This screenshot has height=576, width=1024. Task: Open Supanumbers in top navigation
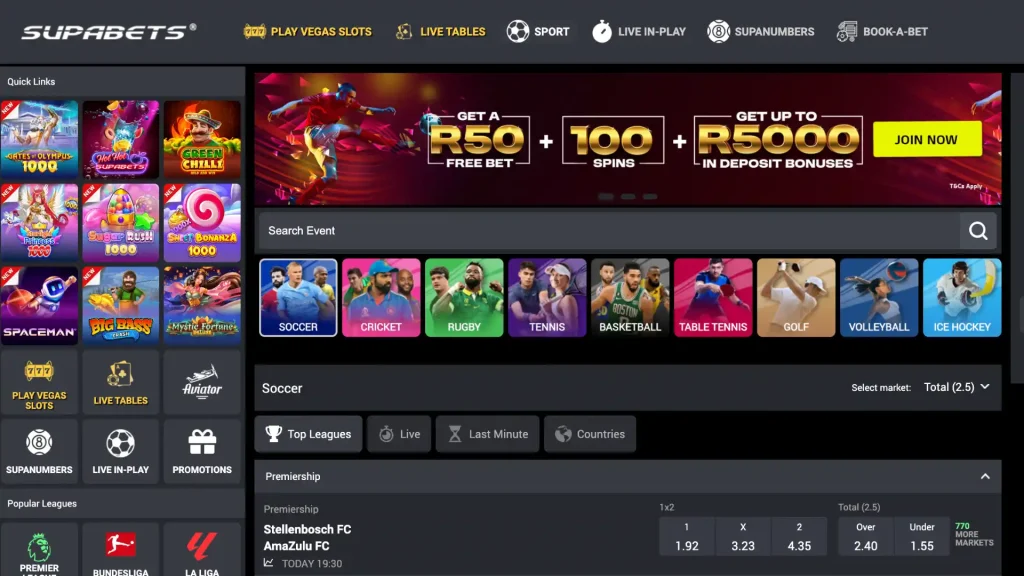click(x=761, y=31)
